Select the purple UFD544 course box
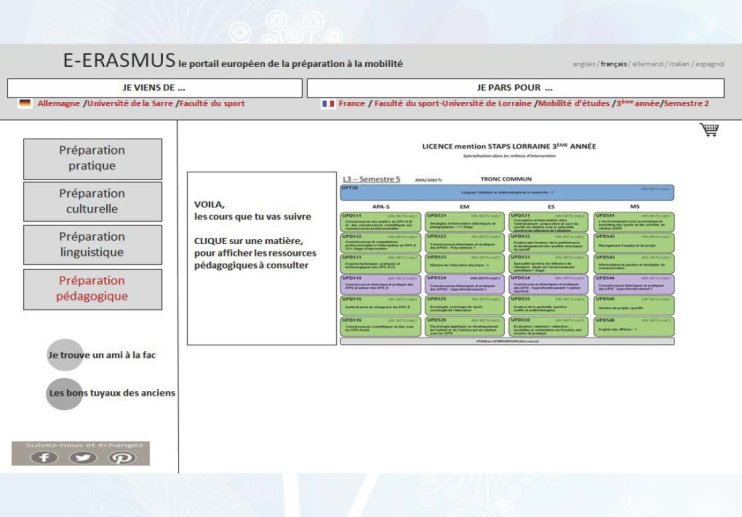The image size is (742, 517). pos(634,284)
